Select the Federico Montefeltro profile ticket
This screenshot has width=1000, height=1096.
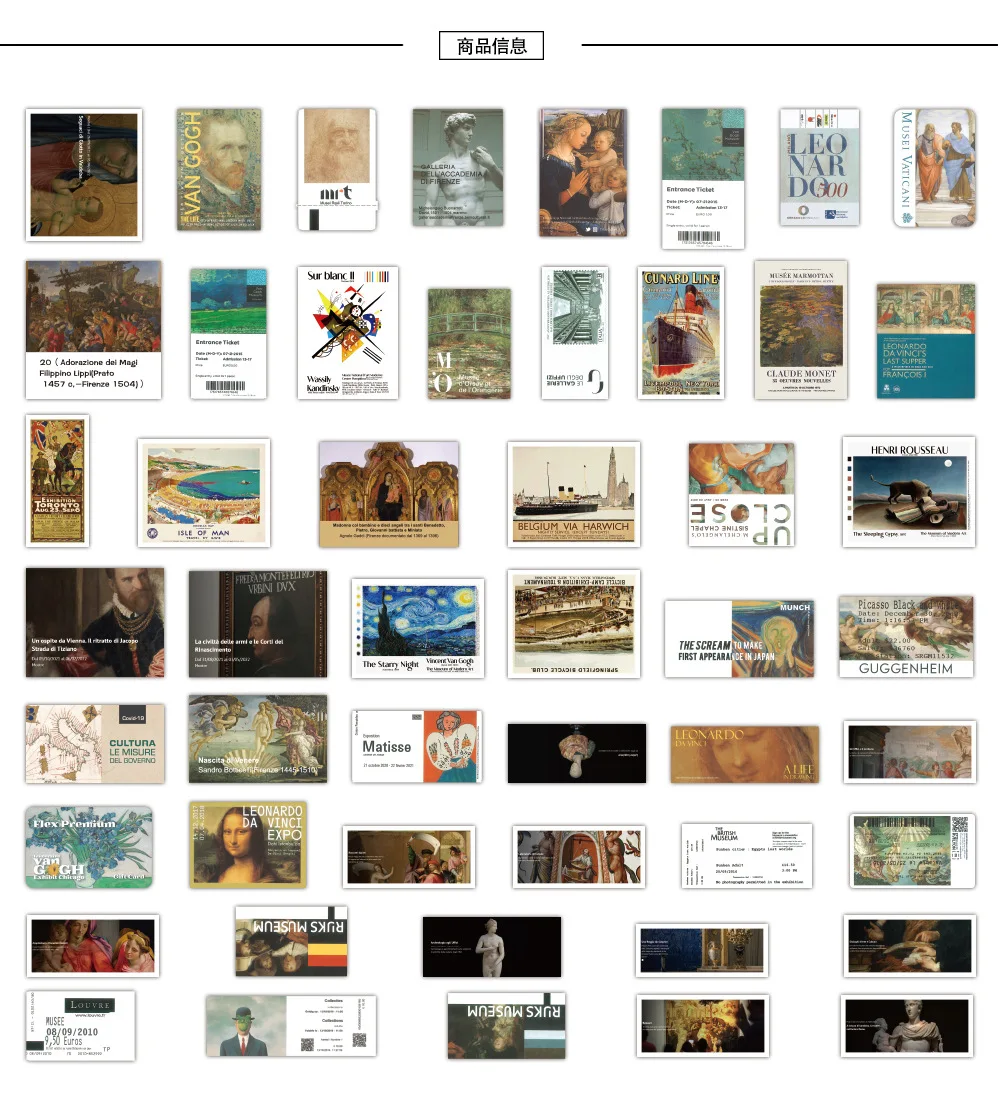[x=258, y=624]
